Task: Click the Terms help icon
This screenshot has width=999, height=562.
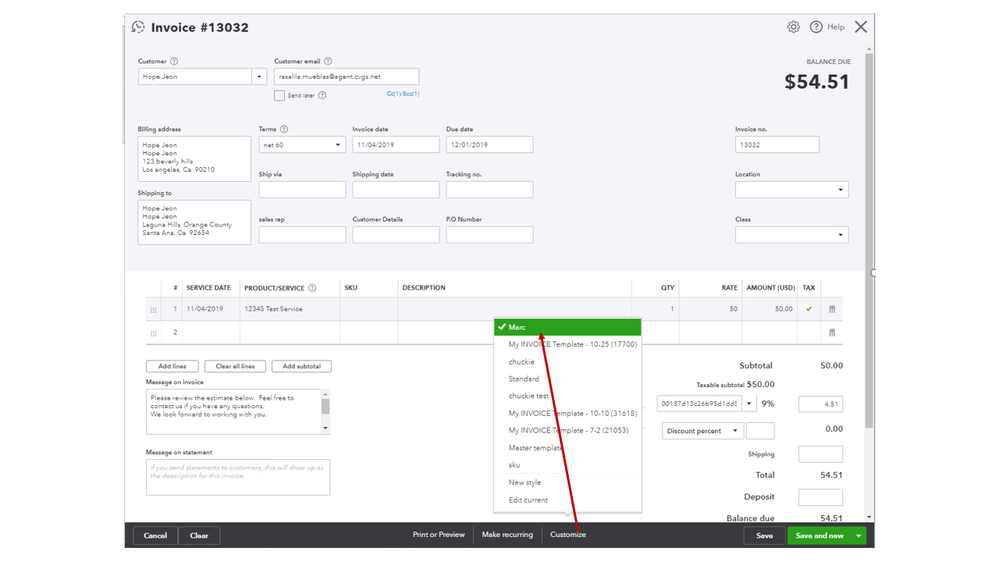Action: click(284, 129)
